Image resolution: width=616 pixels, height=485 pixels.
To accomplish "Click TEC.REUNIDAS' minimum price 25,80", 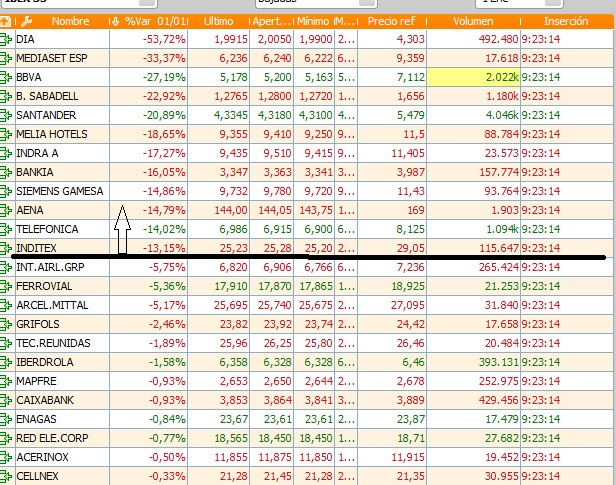I will tap(319, 343).
